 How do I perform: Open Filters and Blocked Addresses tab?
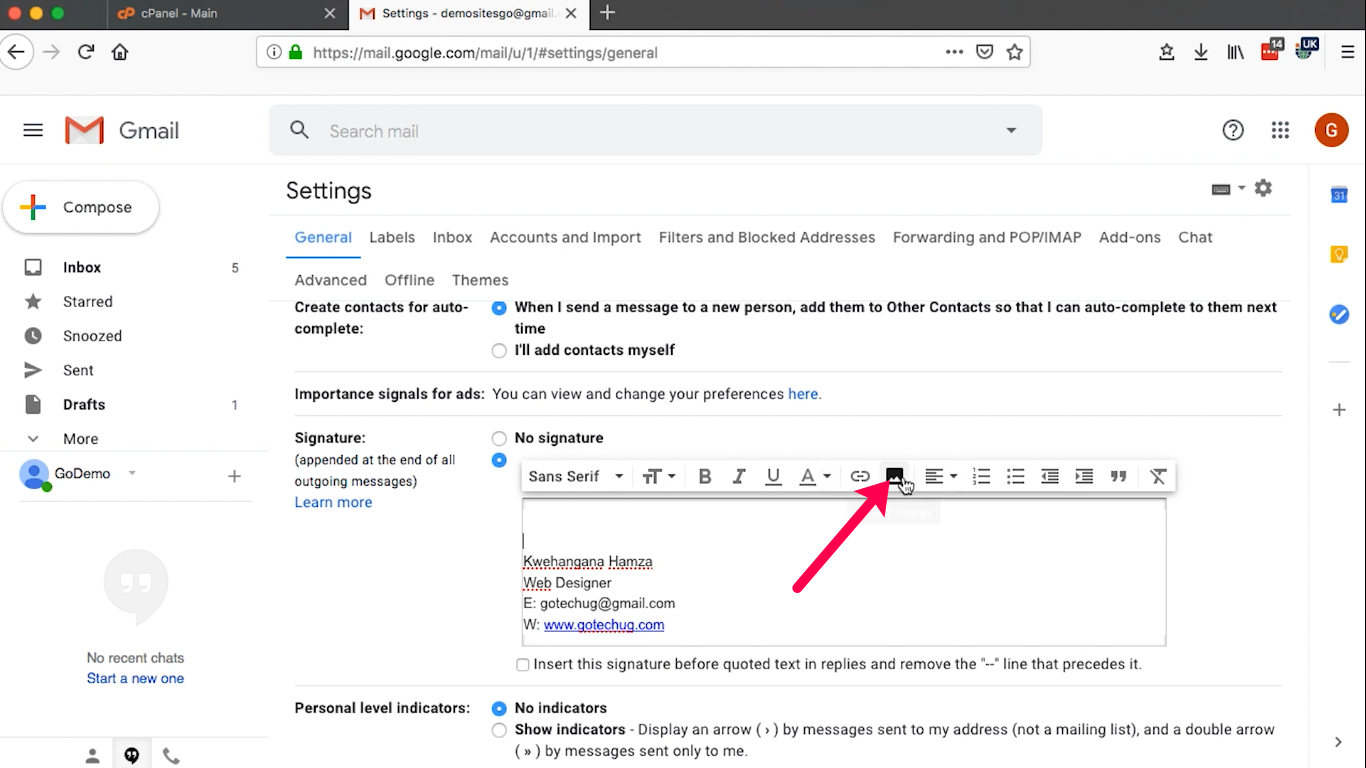767,237
